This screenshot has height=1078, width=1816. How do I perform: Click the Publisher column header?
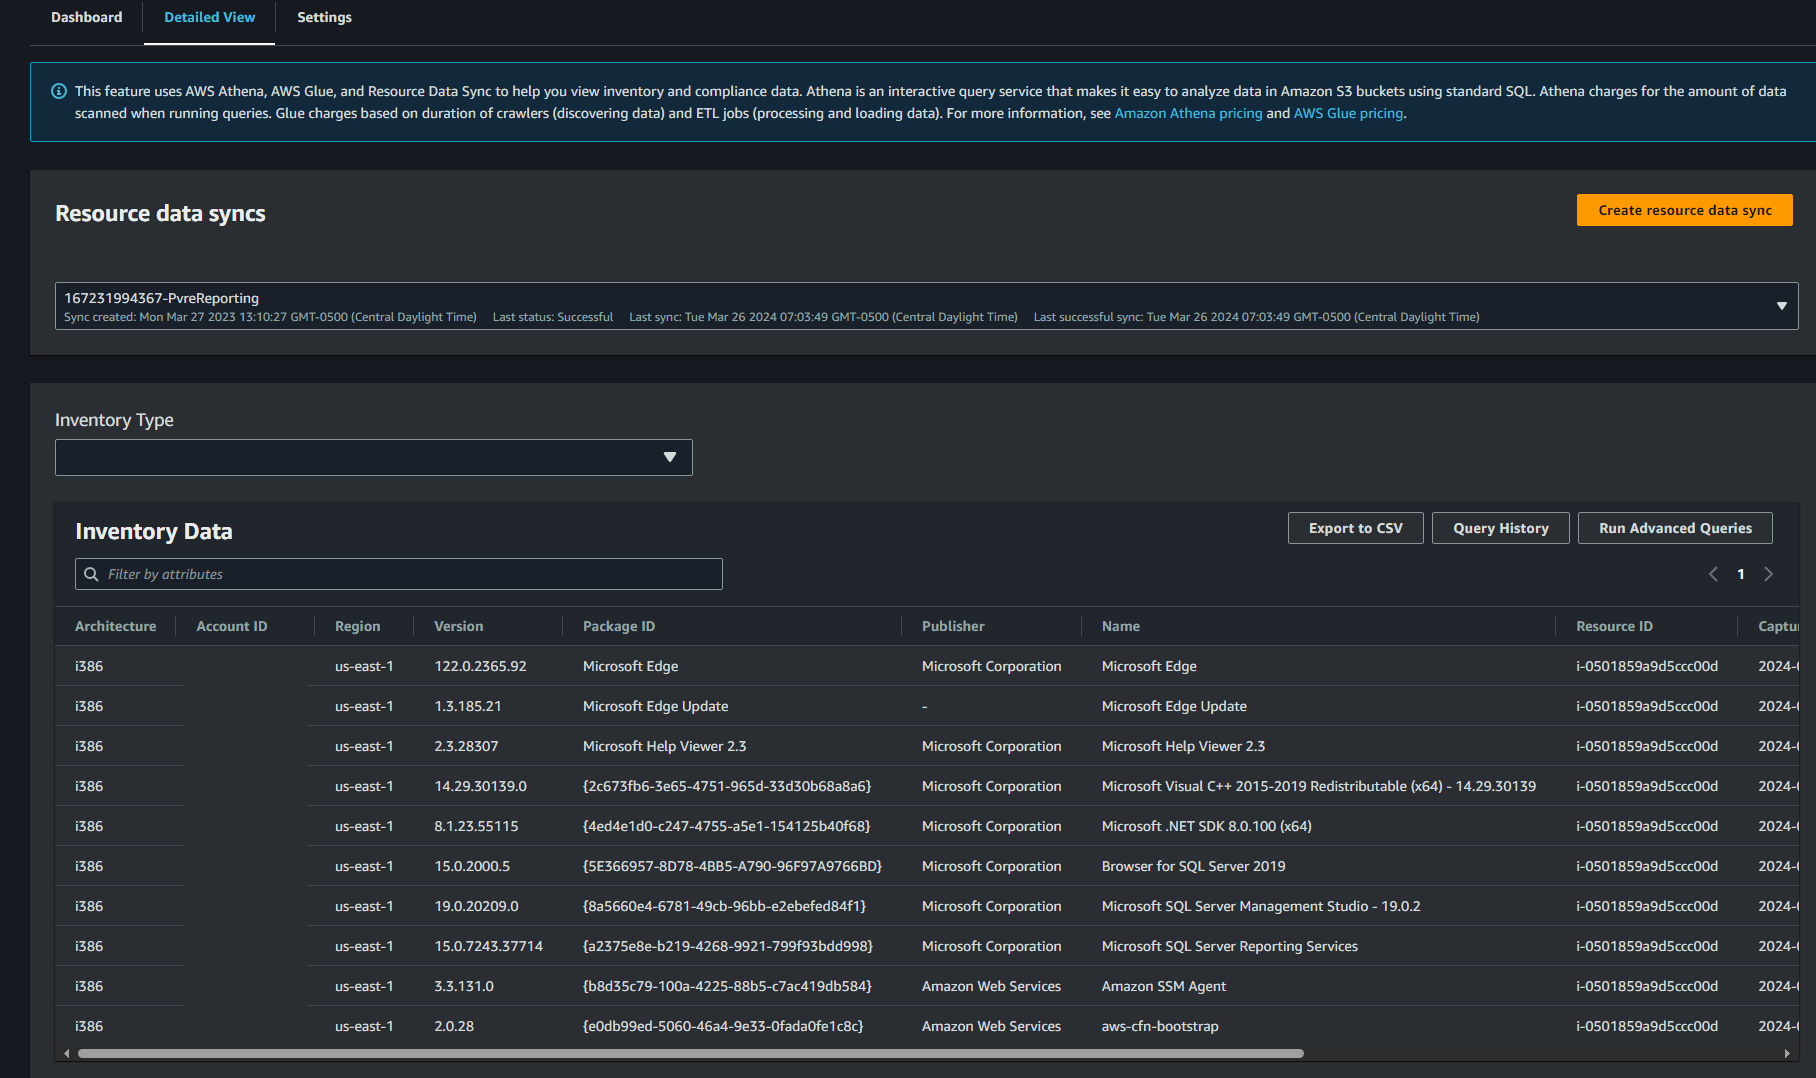click(953, 626)
